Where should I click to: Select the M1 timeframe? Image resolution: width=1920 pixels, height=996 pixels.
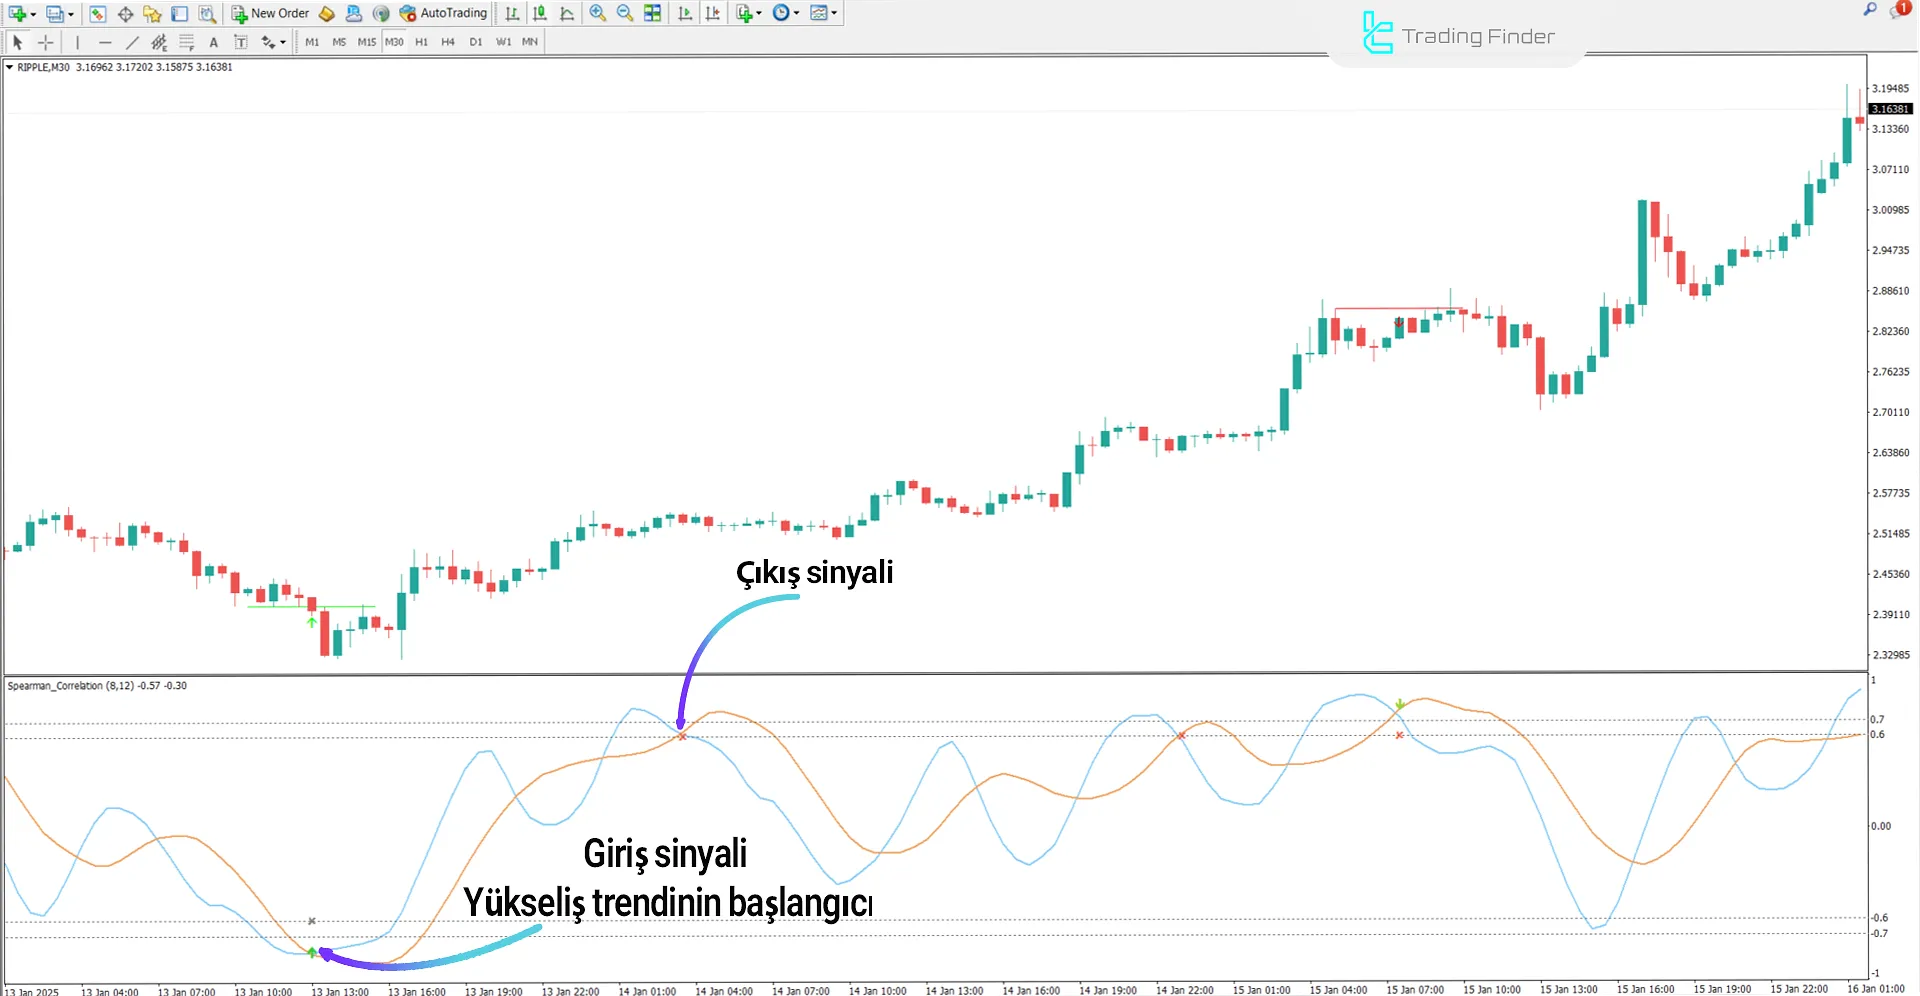coord(312,41)
